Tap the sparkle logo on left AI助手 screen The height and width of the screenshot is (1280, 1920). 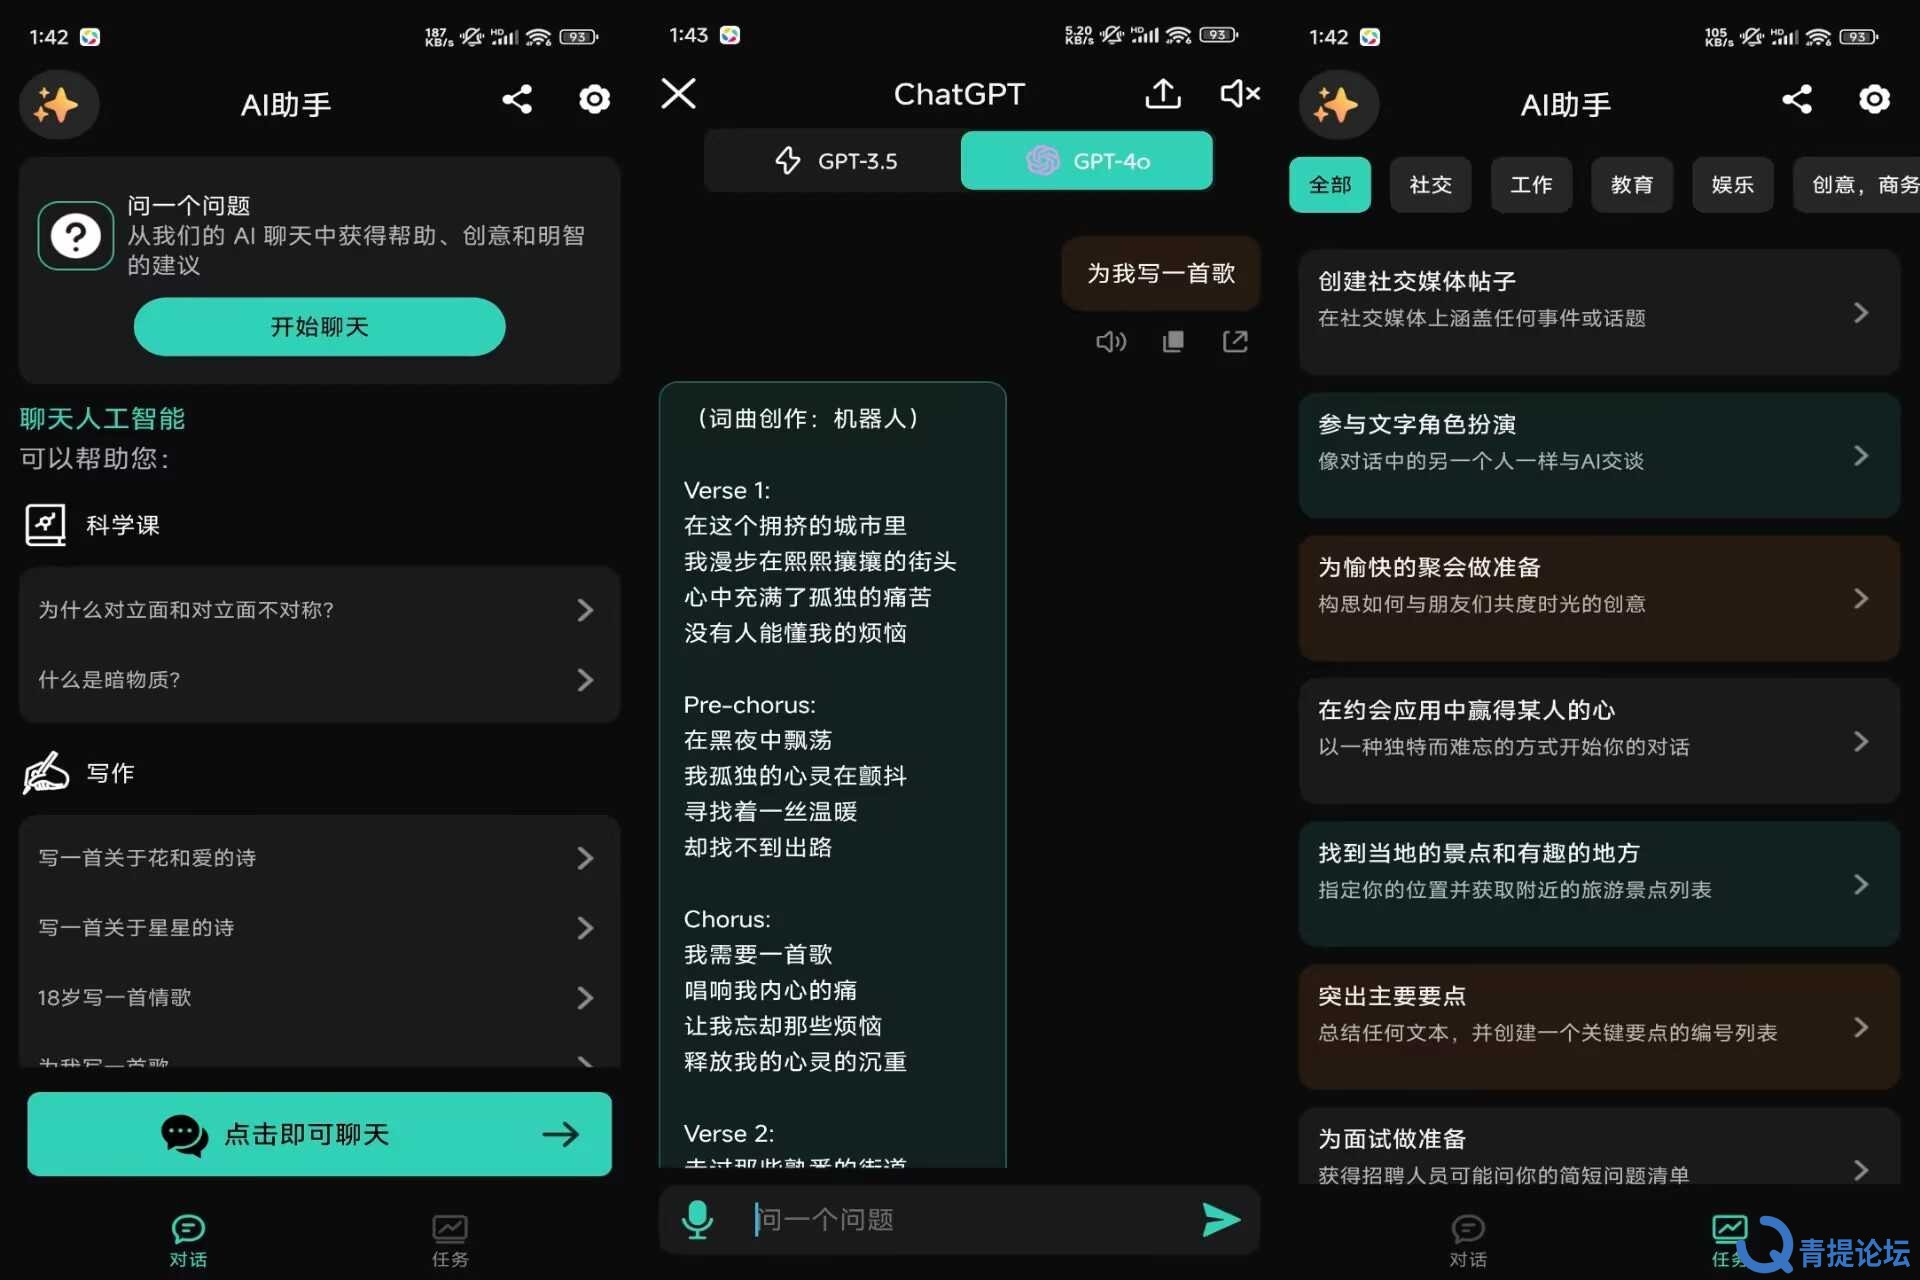click(58, 104)
